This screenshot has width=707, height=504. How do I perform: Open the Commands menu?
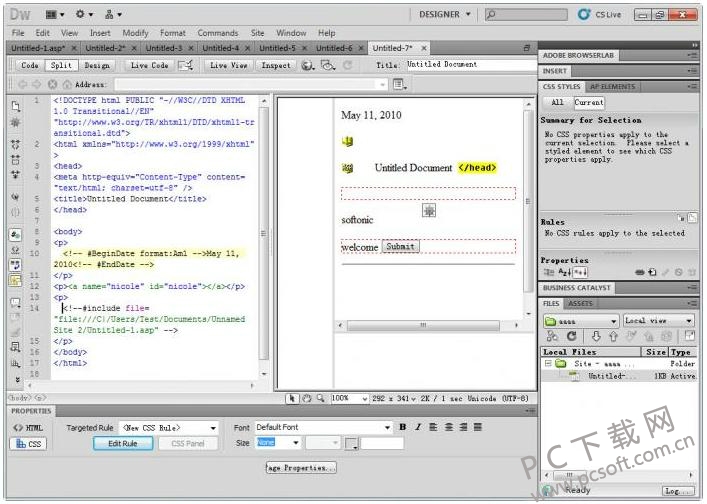click(x=217, y=33)
